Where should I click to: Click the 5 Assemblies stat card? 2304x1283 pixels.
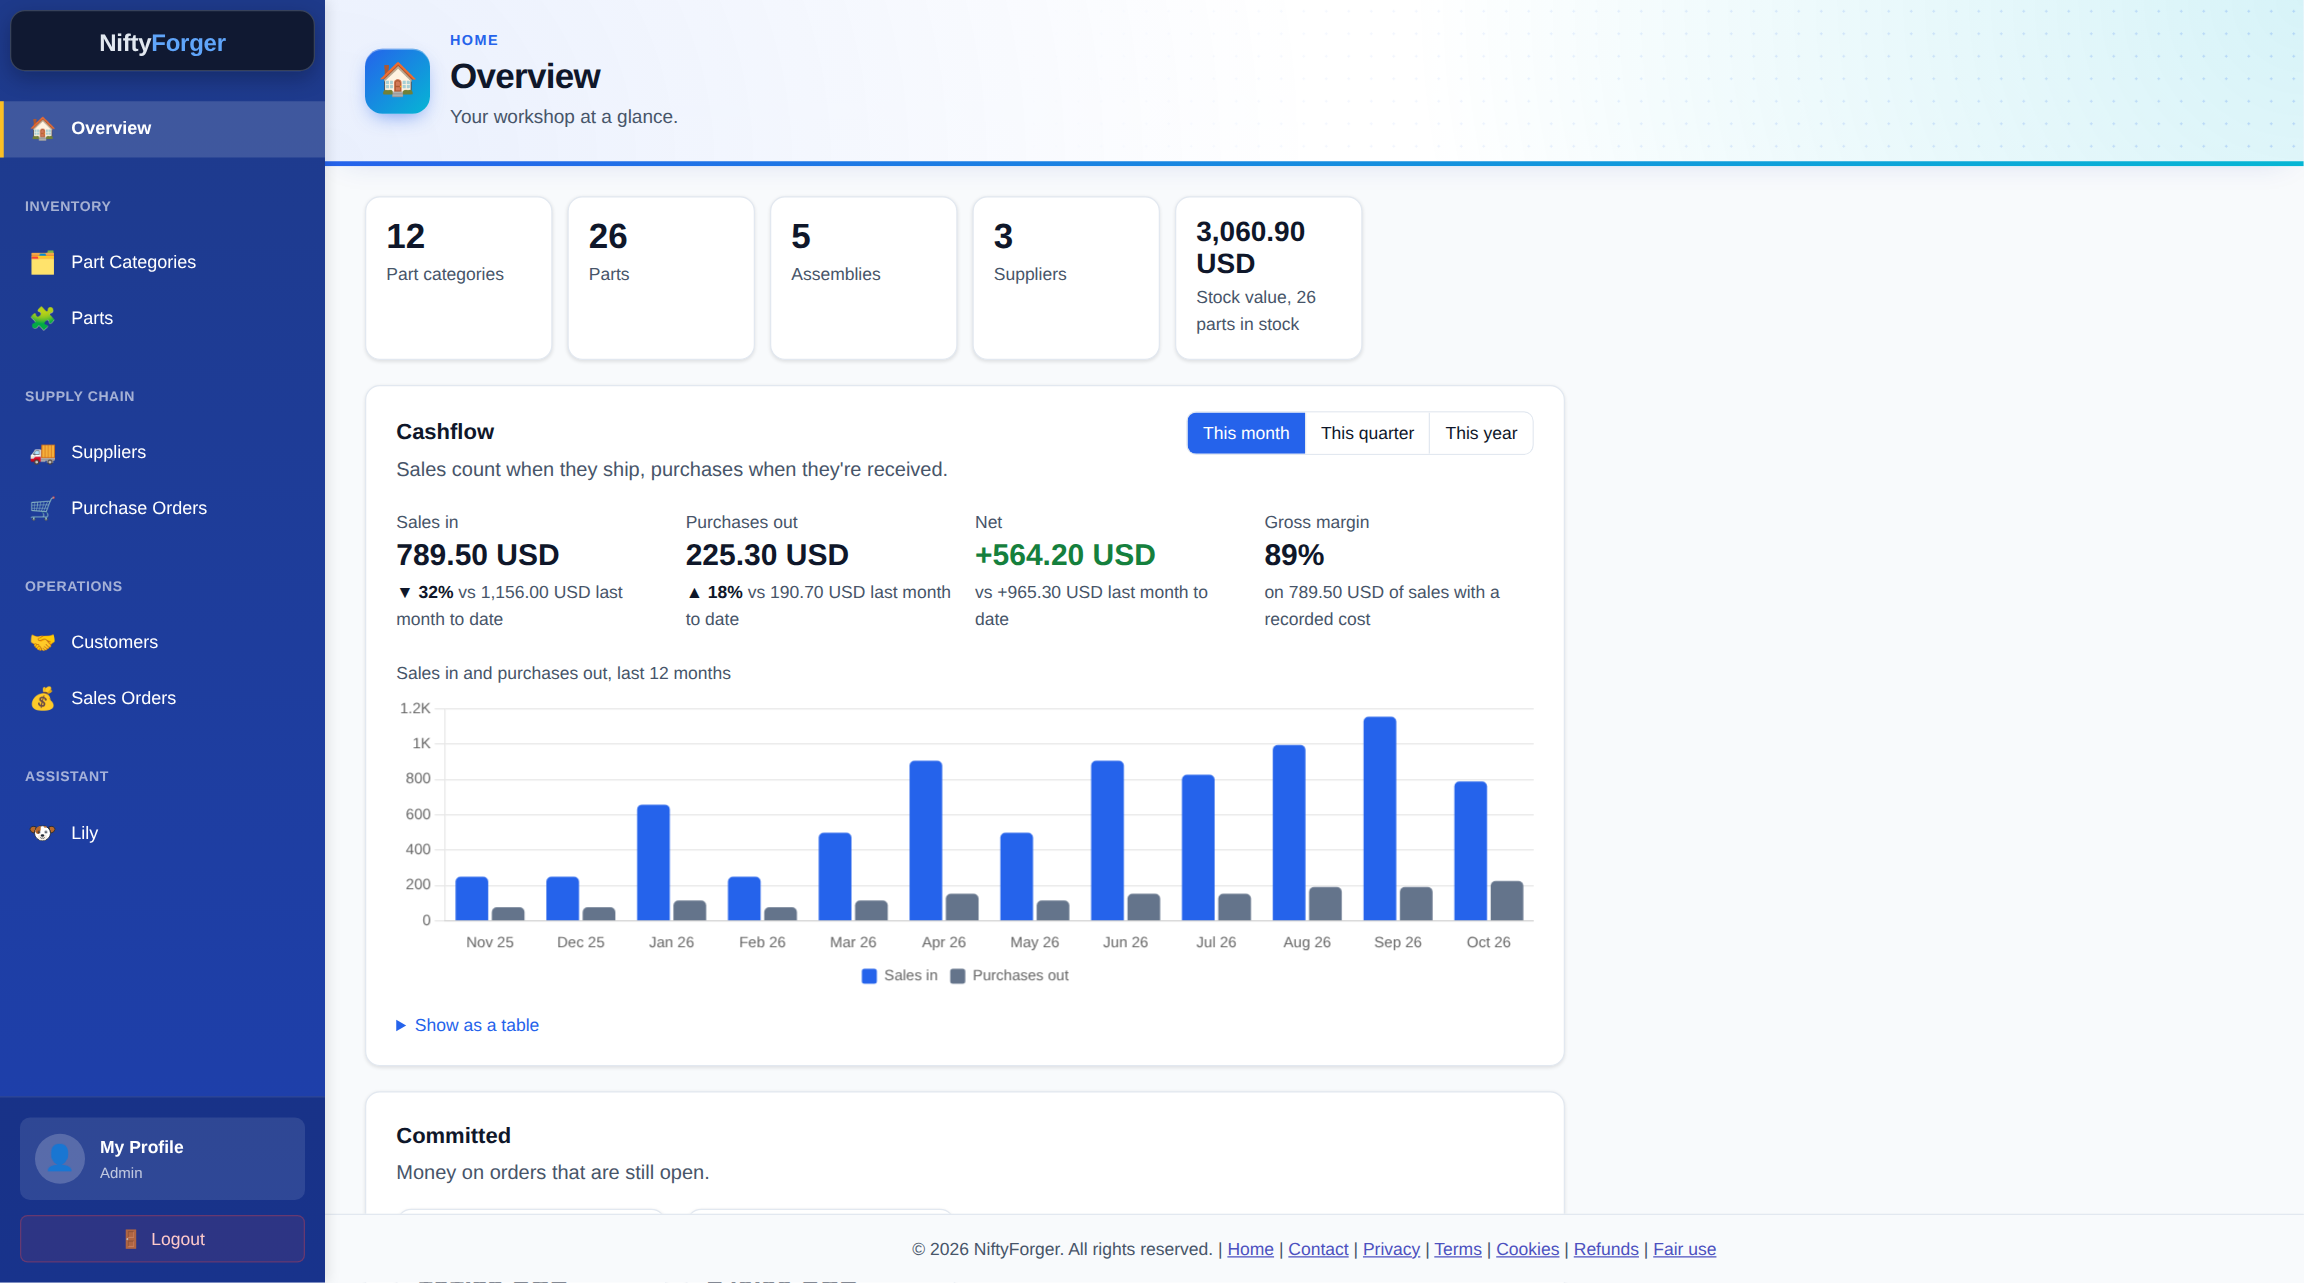863,278
